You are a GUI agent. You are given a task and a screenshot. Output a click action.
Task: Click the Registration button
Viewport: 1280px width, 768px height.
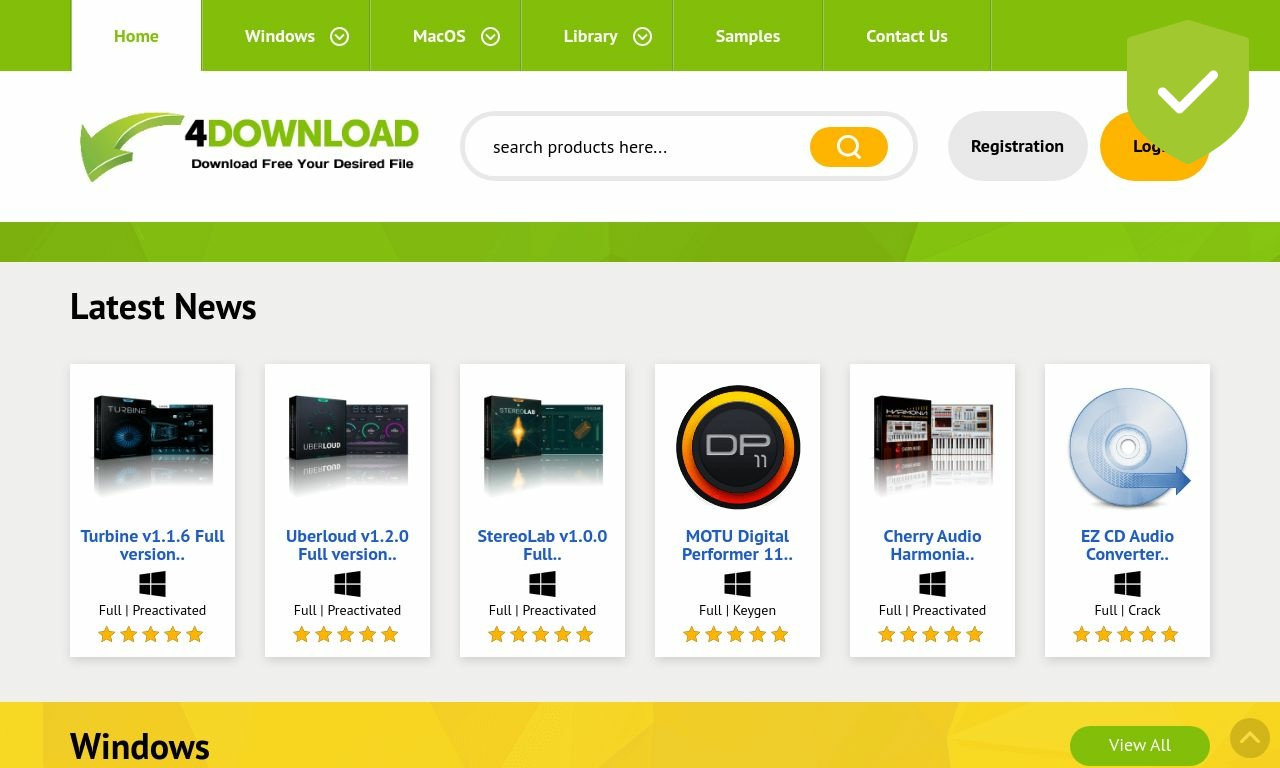(x=1017, y=146)
